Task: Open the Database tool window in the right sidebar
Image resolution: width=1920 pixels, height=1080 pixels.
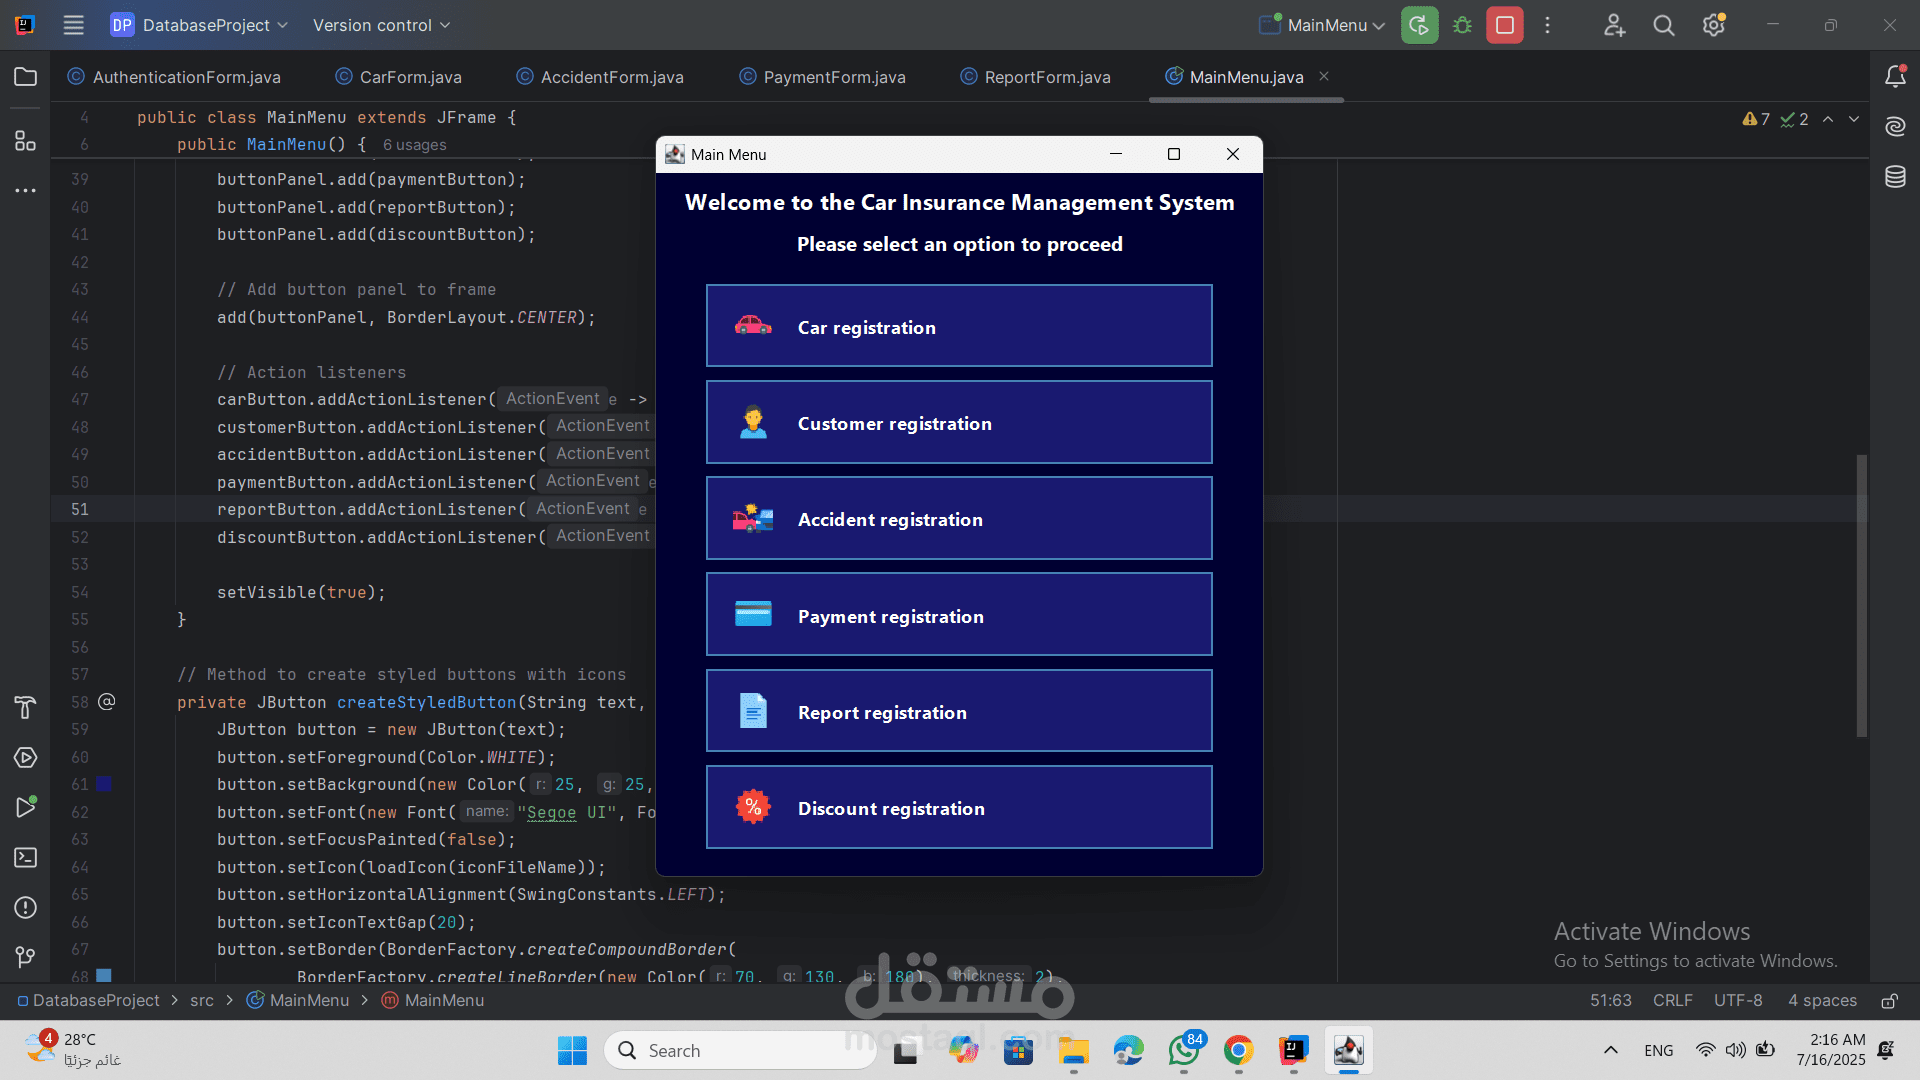Action: 1895,177
